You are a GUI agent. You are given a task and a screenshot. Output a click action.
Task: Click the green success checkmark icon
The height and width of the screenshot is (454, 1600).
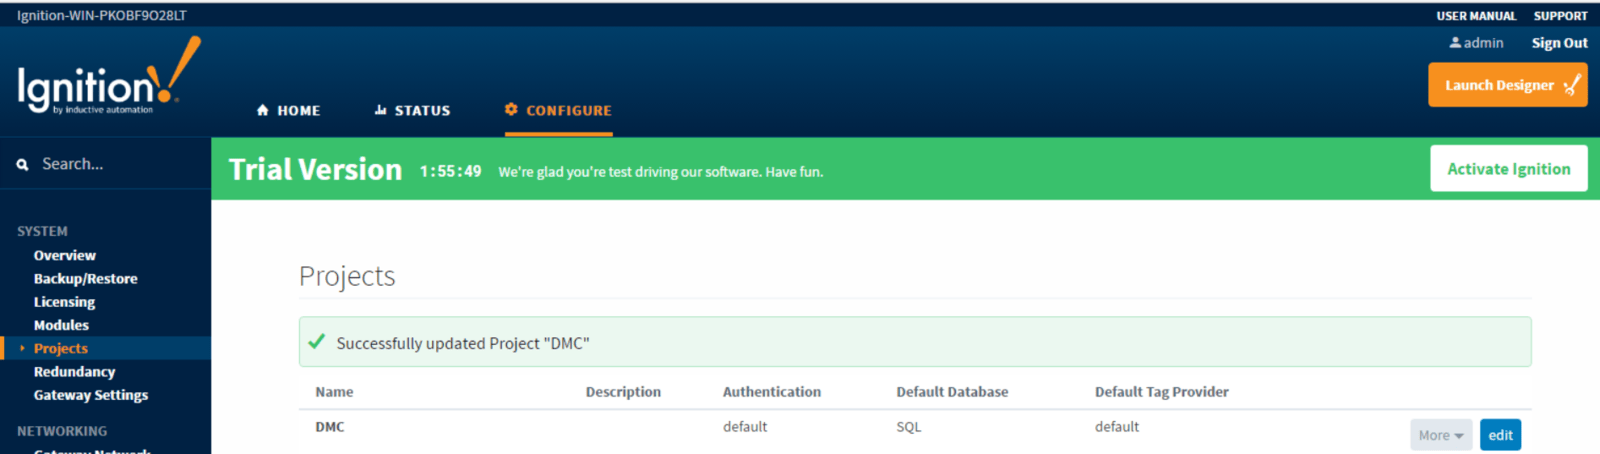[x=317, y=342]
